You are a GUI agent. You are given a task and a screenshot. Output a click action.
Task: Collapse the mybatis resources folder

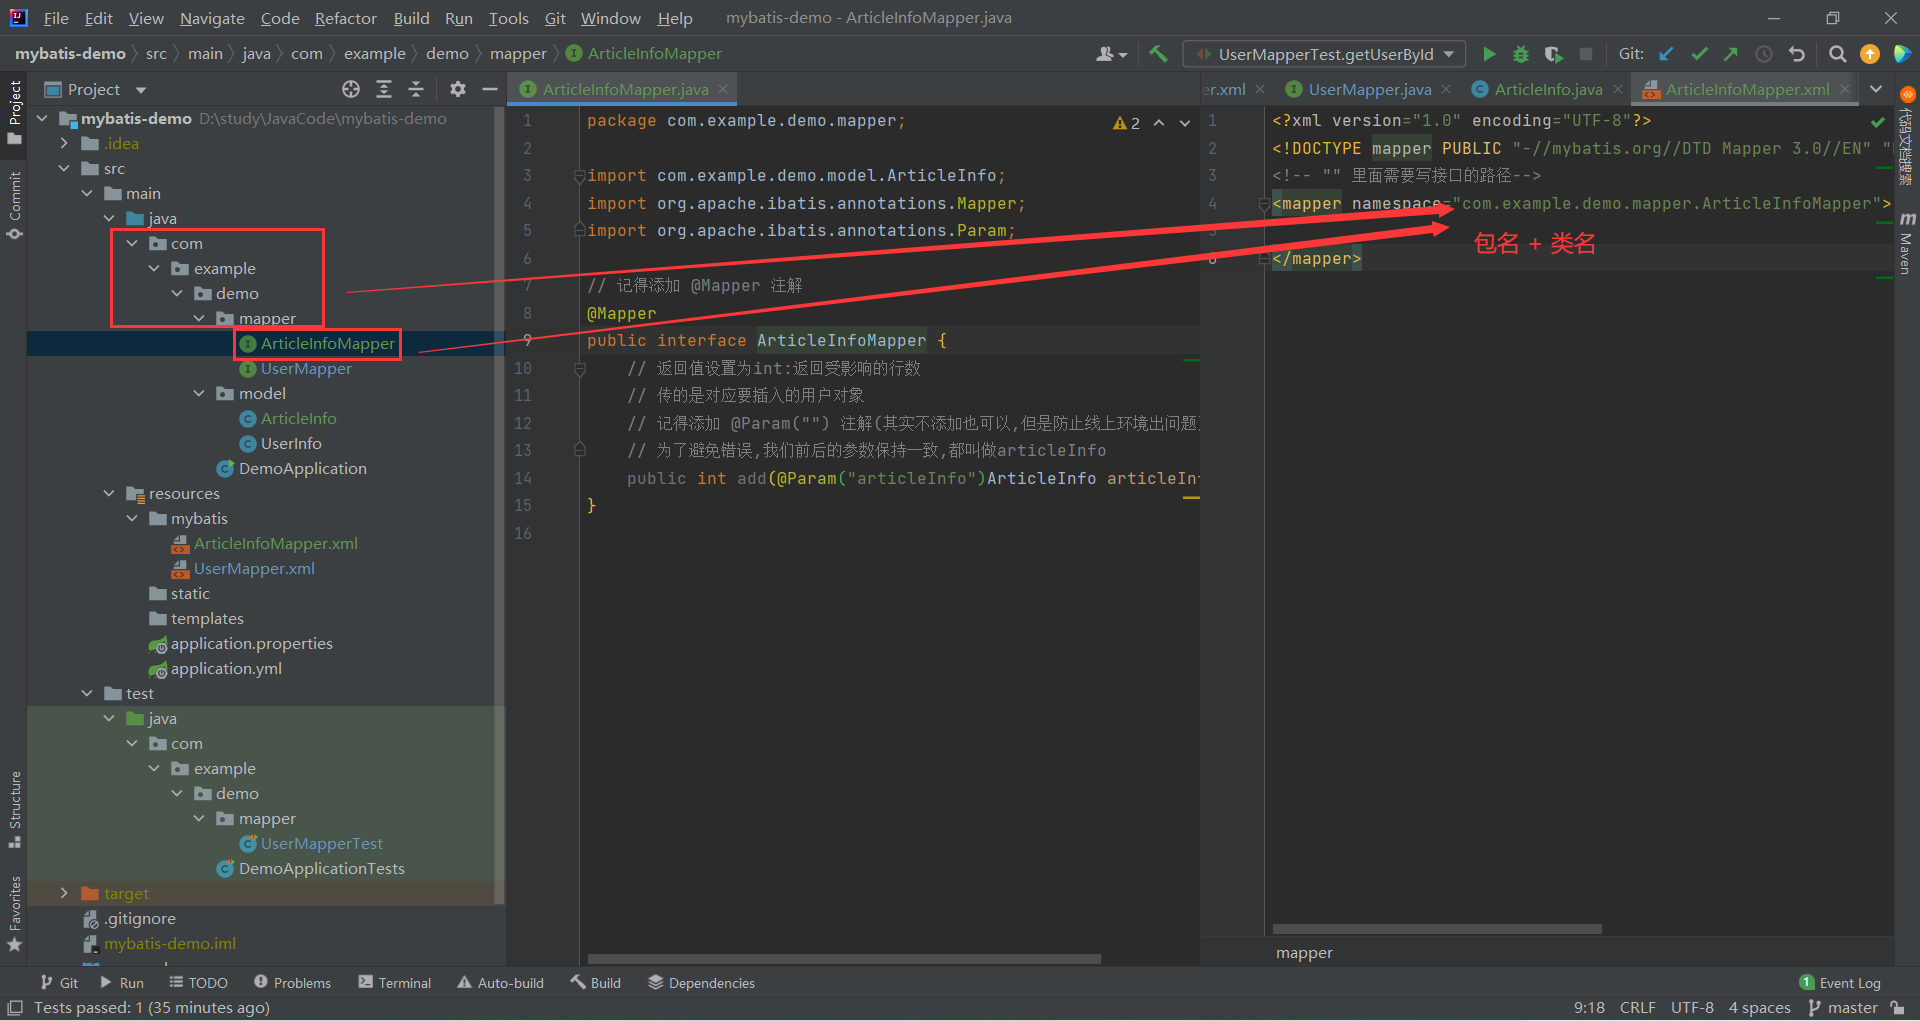tap(132, 518)
